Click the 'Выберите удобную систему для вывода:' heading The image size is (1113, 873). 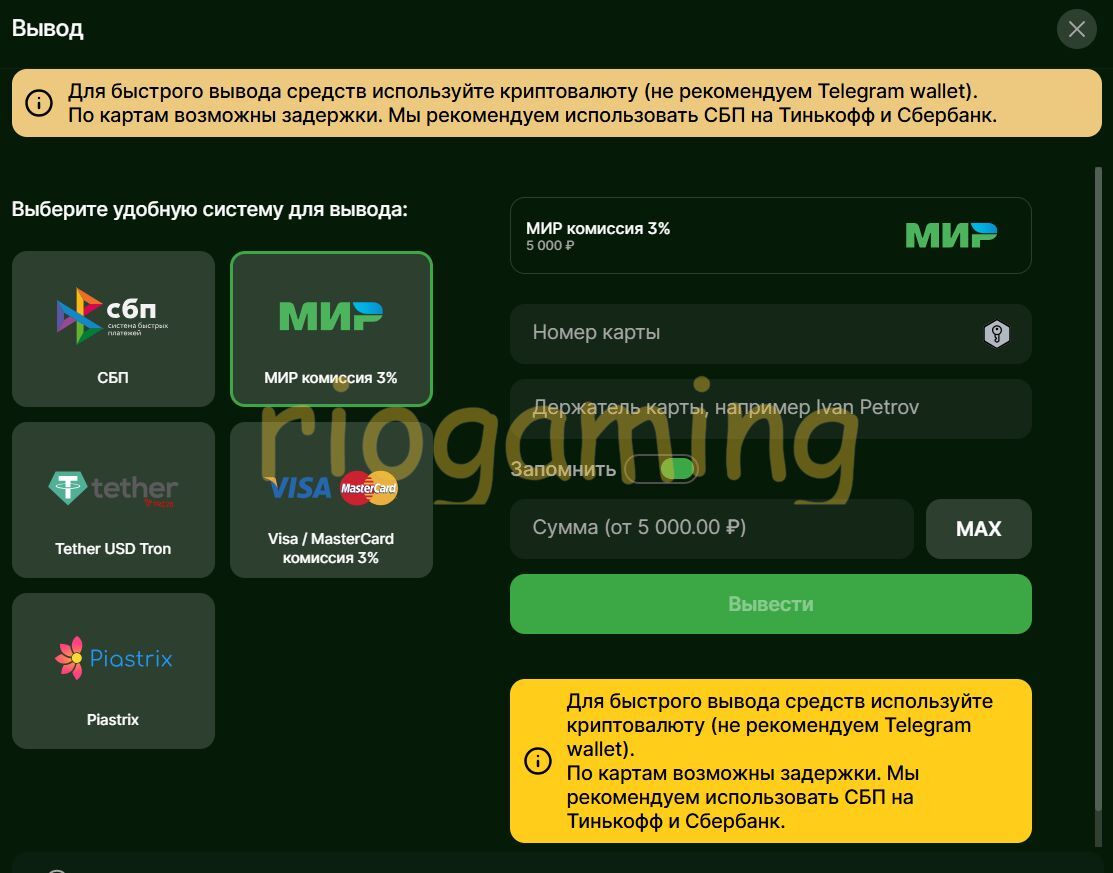[x=210, y=209]
